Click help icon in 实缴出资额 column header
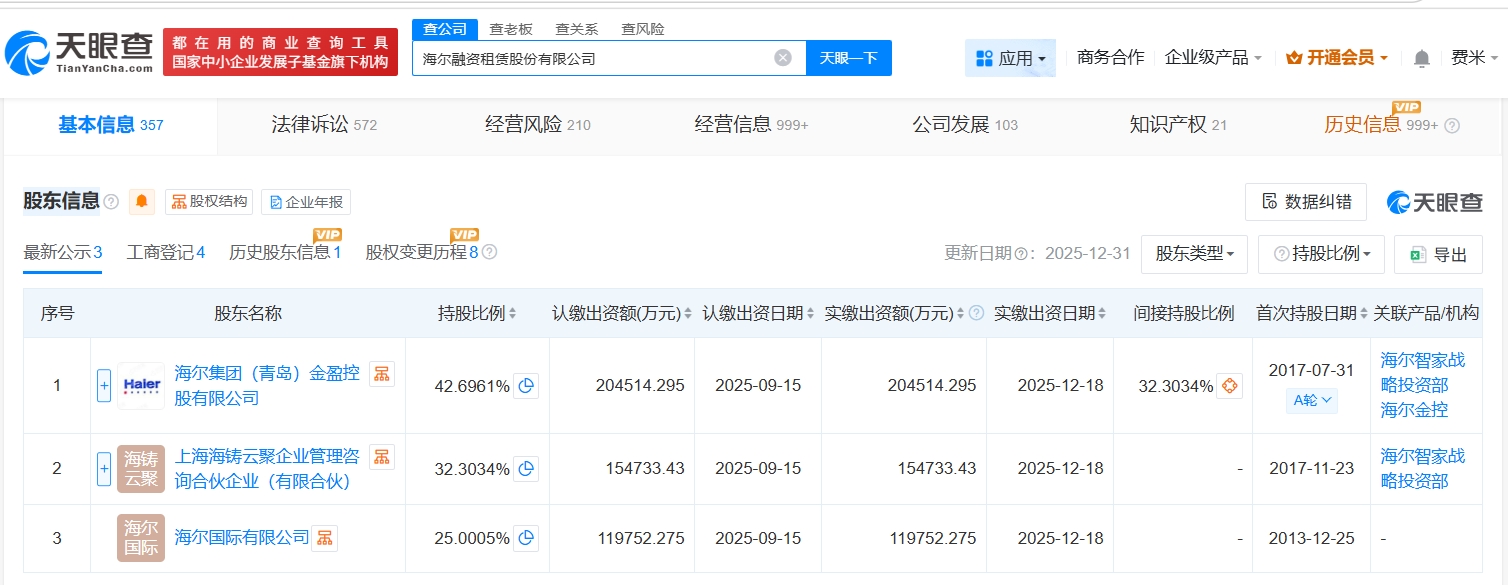Viewport: 1508px width, 585px height. 976,314
